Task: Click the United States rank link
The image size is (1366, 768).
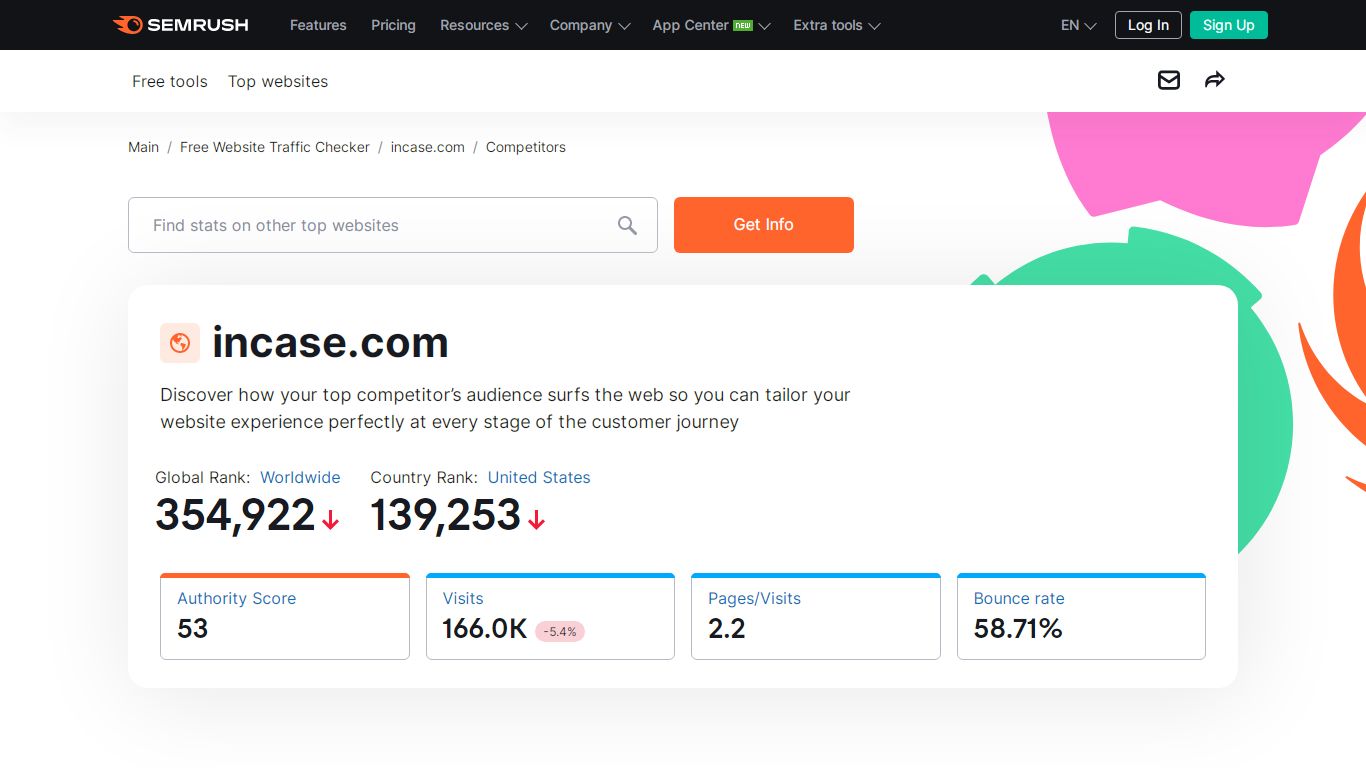Action: pyautogui.click(x=539, y=477)
